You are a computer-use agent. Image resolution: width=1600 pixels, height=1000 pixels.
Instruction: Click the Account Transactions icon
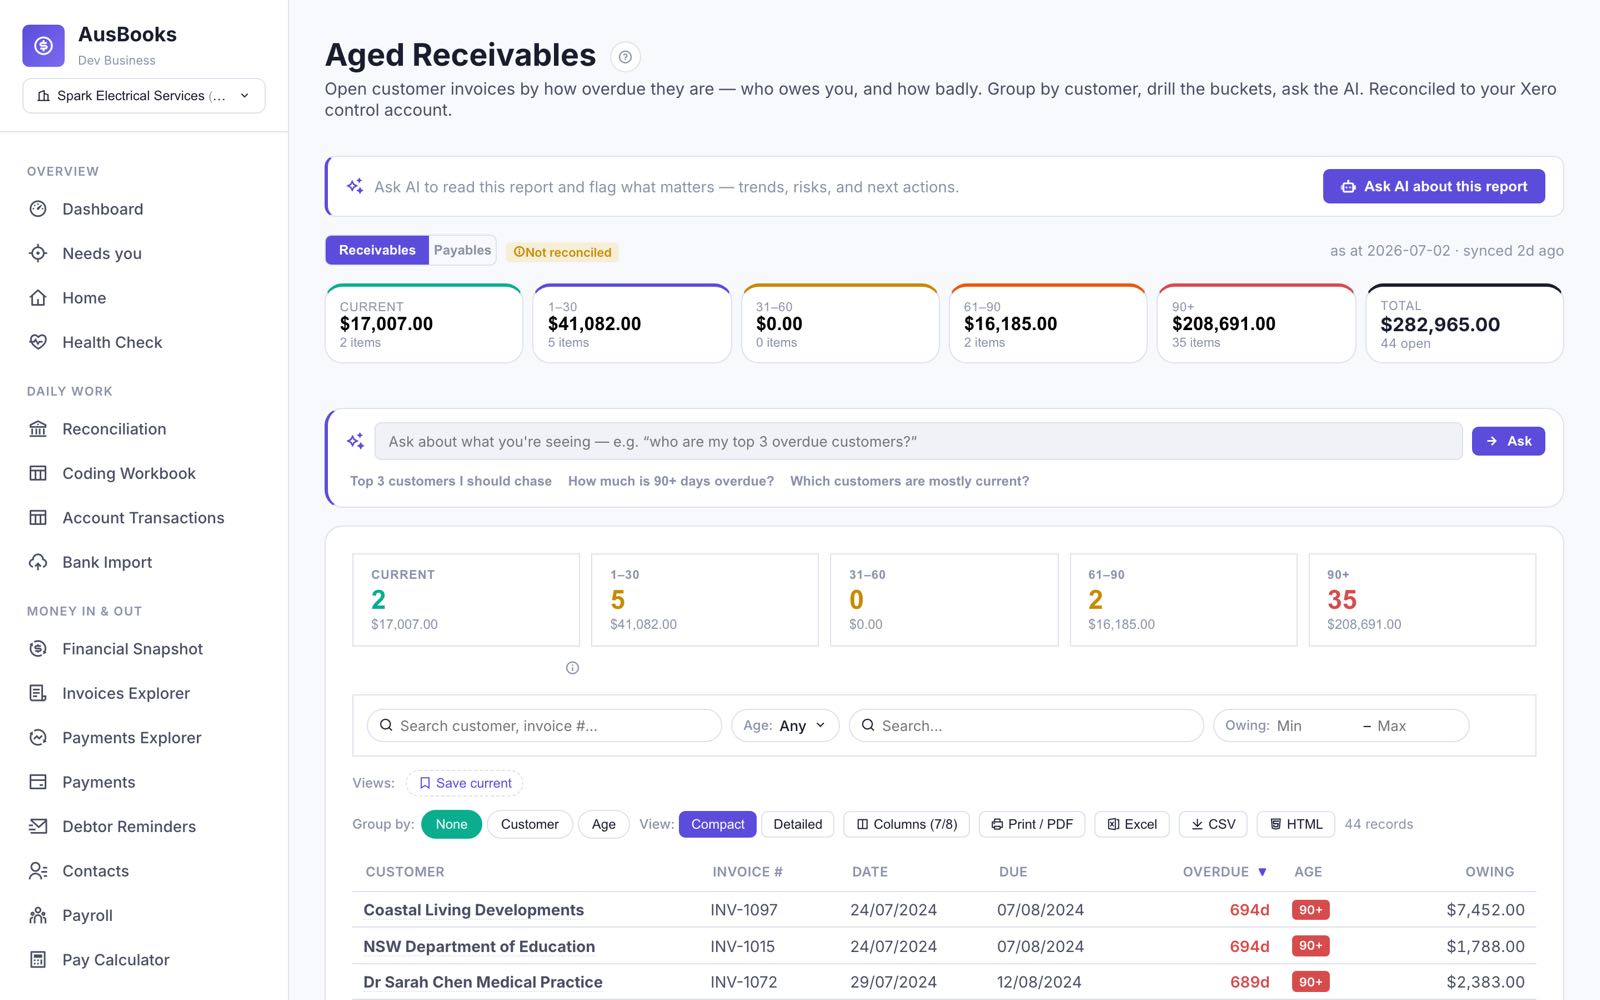click(x=38, y=518)
